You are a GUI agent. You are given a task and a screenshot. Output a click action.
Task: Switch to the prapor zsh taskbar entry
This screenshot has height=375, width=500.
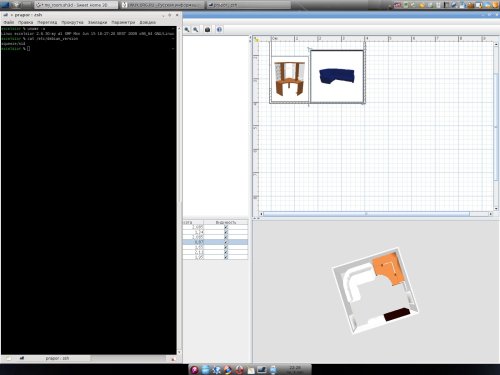pos(248,5)
